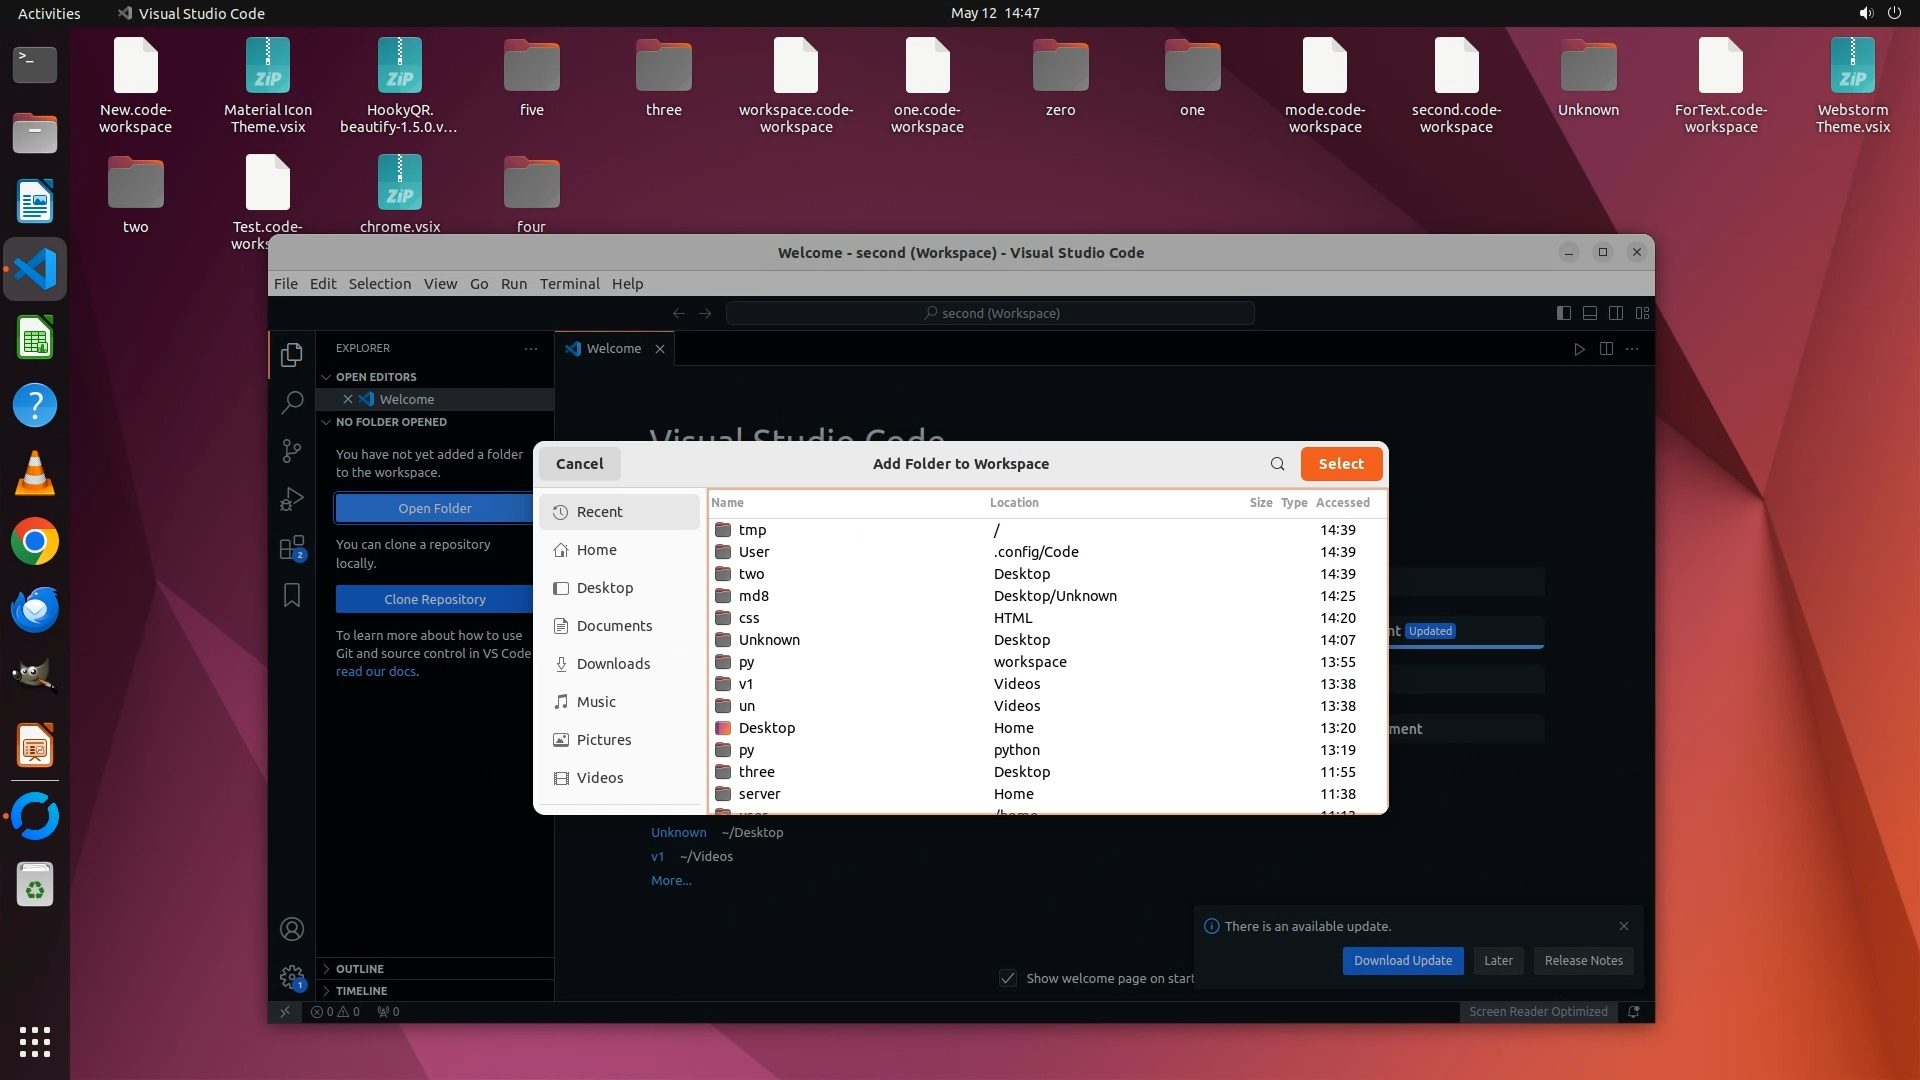
Task: Click the Download Update button
Action: [1402, 961]
